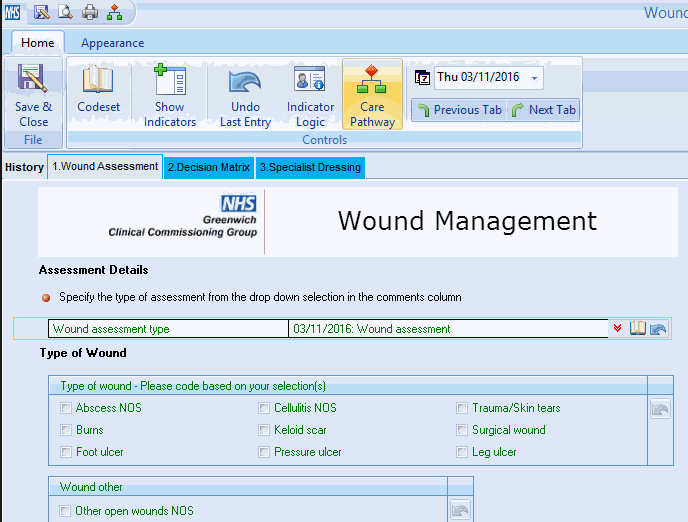This screenshot has height=522, width=688.
Task: Select the Other open wounds NOS checkbox
Action: tap(66, 511)
